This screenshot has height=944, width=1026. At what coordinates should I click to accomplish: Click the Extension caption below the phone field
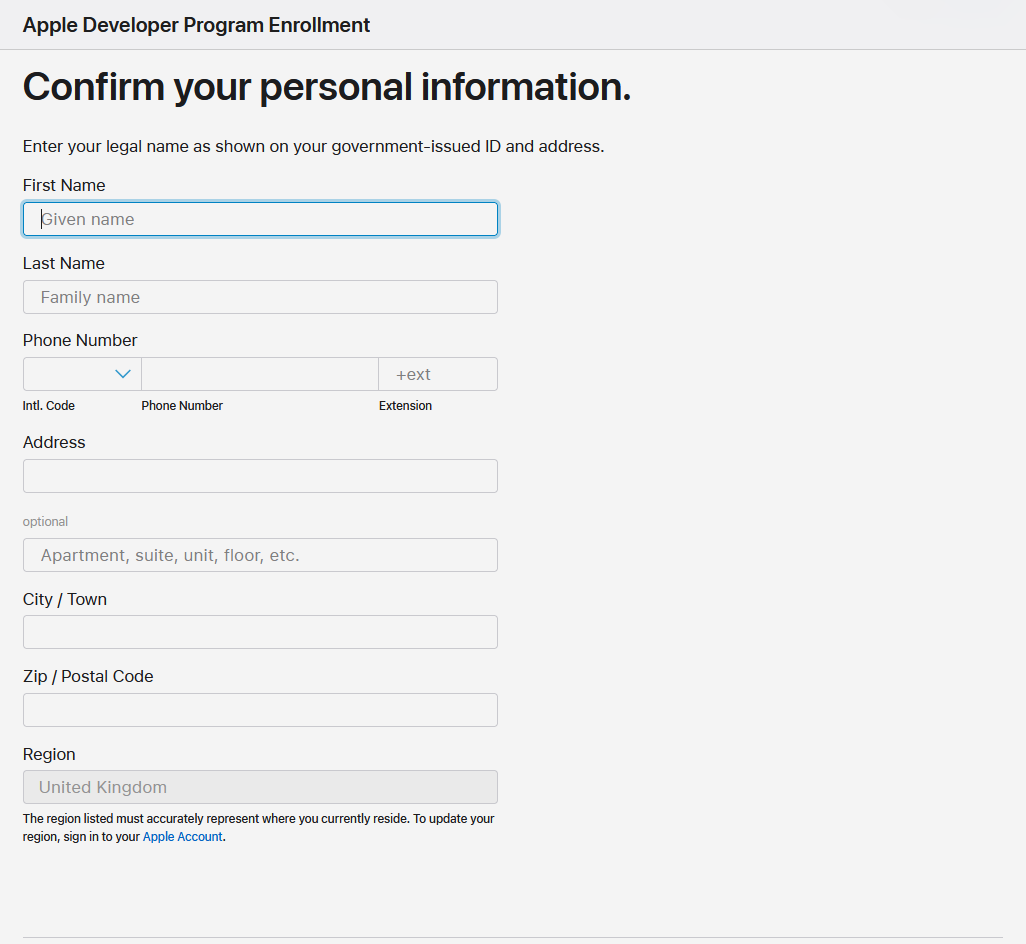405,406
